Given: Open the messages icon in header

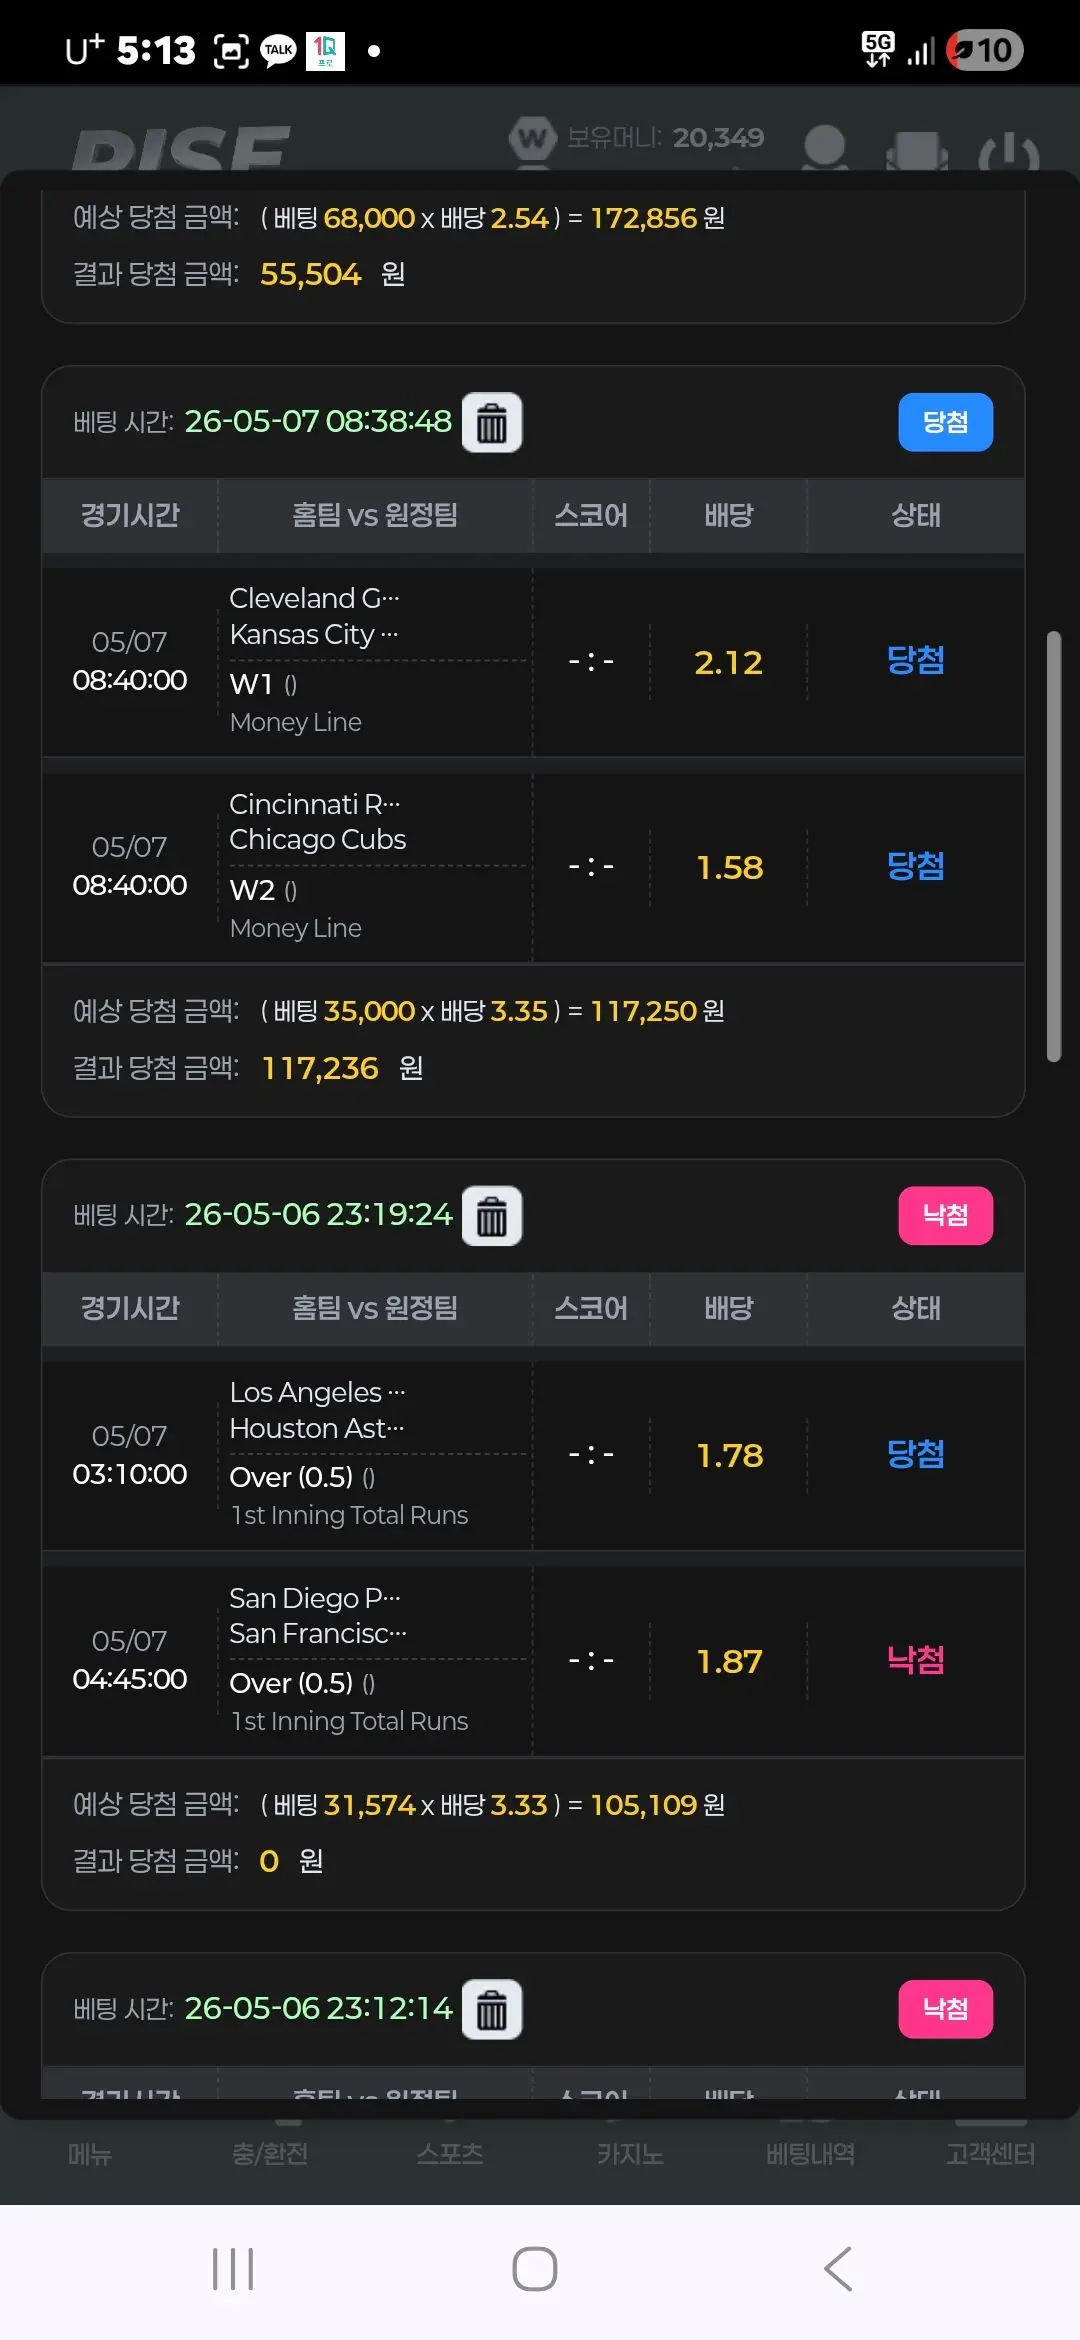Looking at the screenshot, I should 917,151.
